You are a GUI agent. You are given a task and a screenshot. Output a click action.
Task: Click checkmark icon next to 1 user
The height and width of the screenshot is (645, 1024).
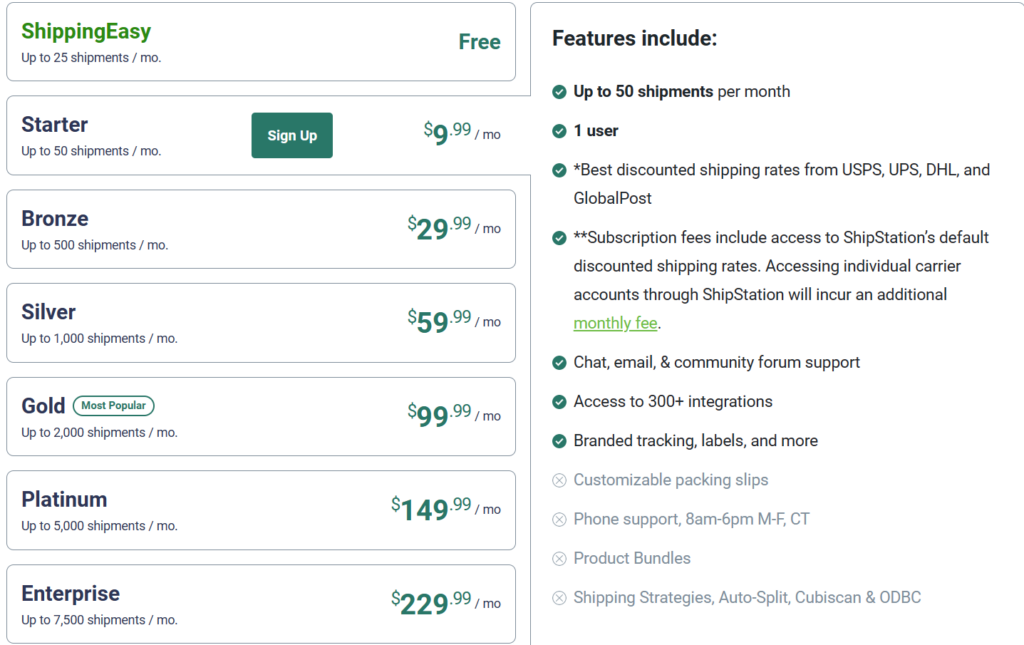point(559,131)
